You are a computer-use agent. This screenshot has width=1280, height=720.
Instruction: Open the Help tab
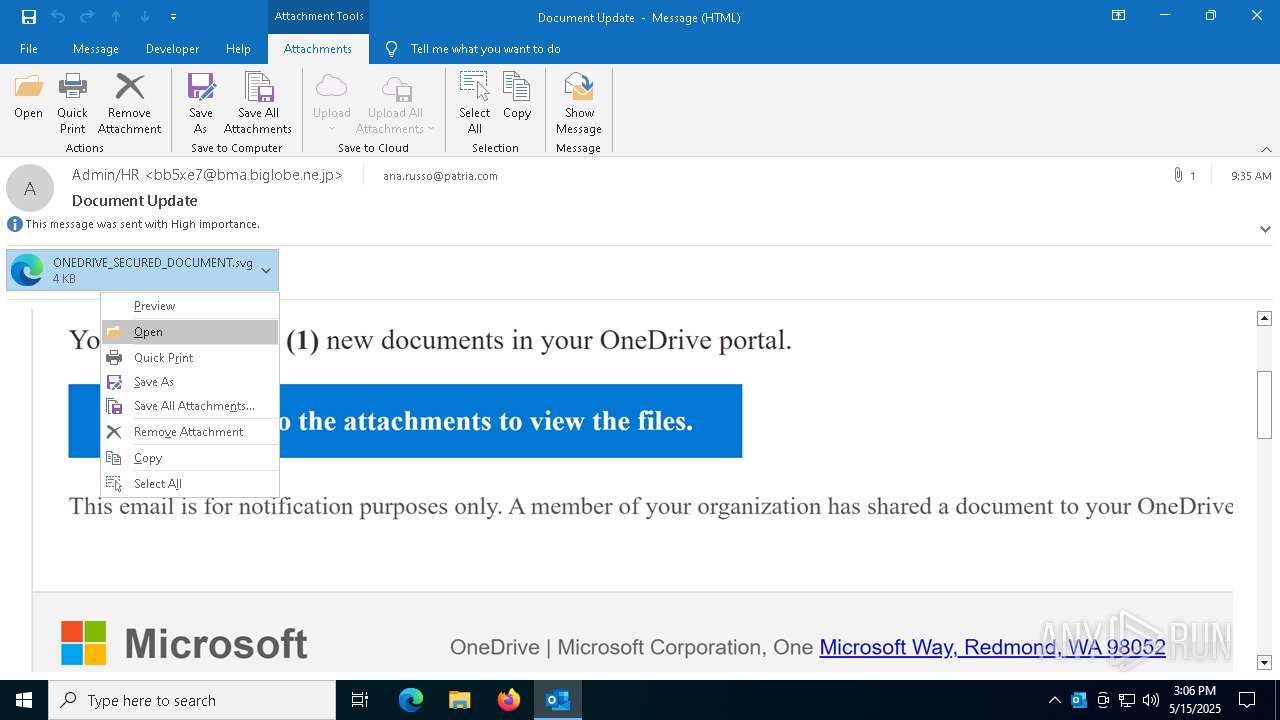tap(238, 49)
